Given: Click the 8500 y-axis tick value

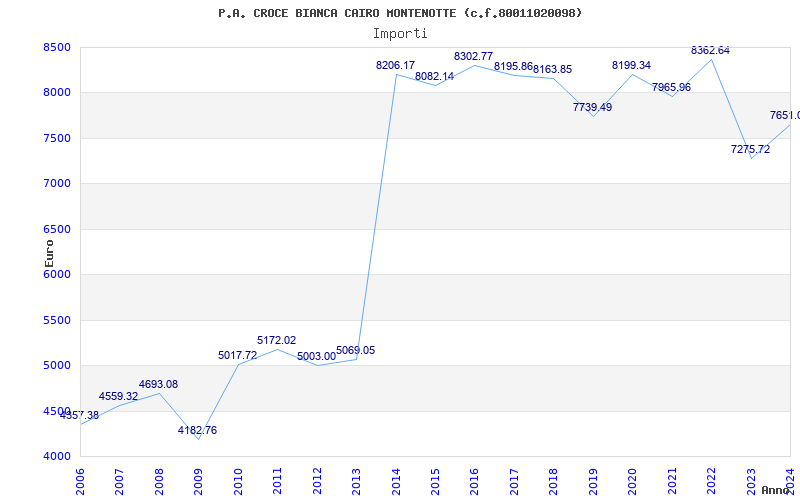Looking at the screenshot, I should [56, 47].
